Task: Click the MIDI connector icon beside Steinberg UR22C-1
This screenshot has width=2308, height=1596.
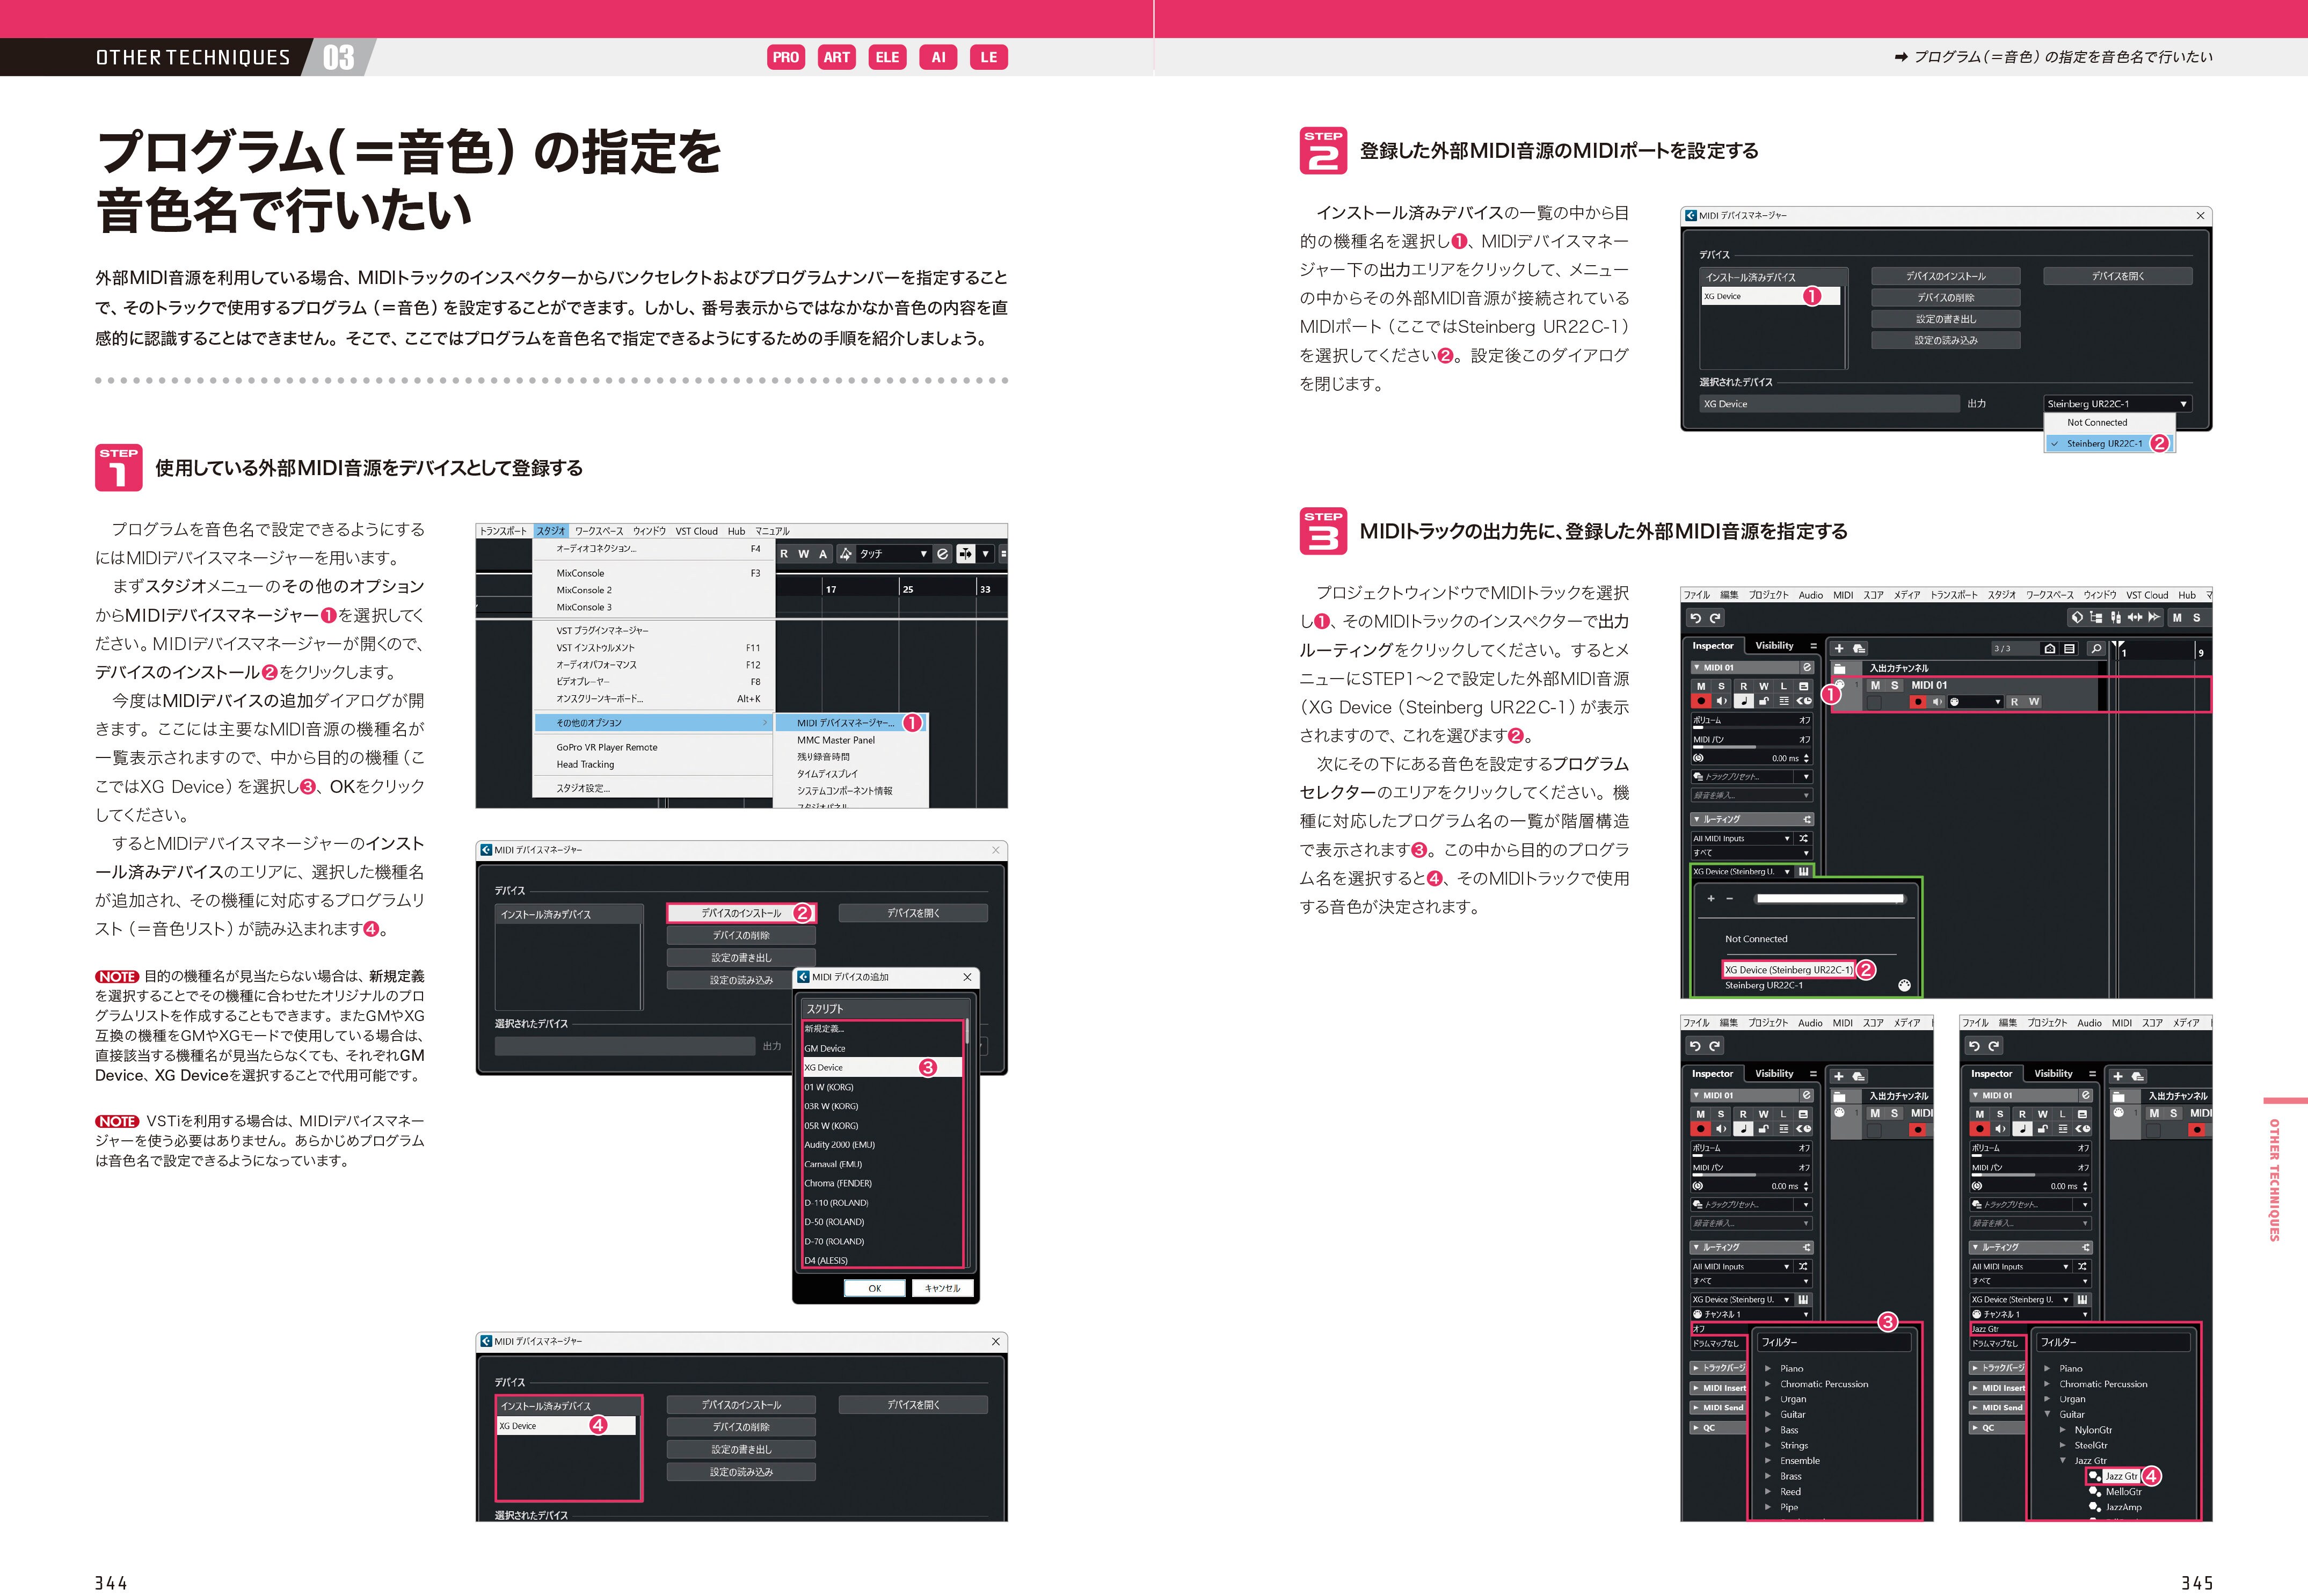Action: 1904,985
